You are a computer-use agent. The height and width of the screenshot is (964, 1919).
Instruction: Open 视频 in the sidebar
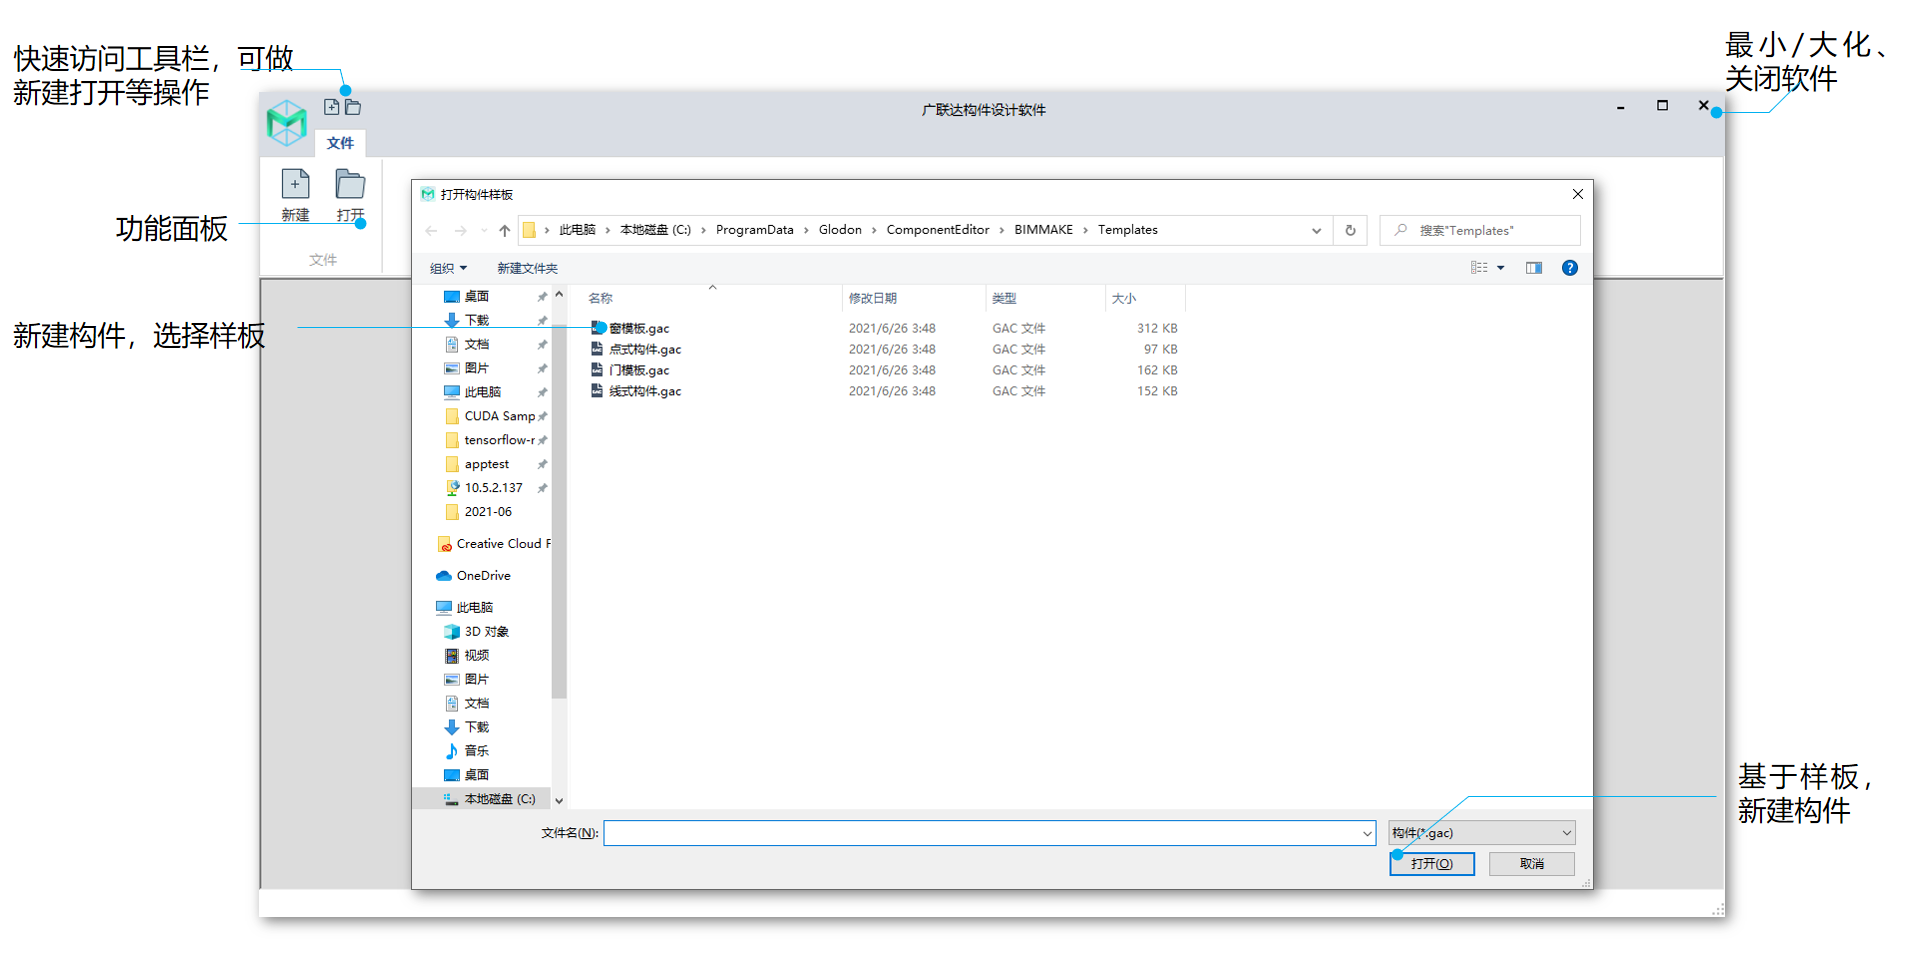(476, 656)
